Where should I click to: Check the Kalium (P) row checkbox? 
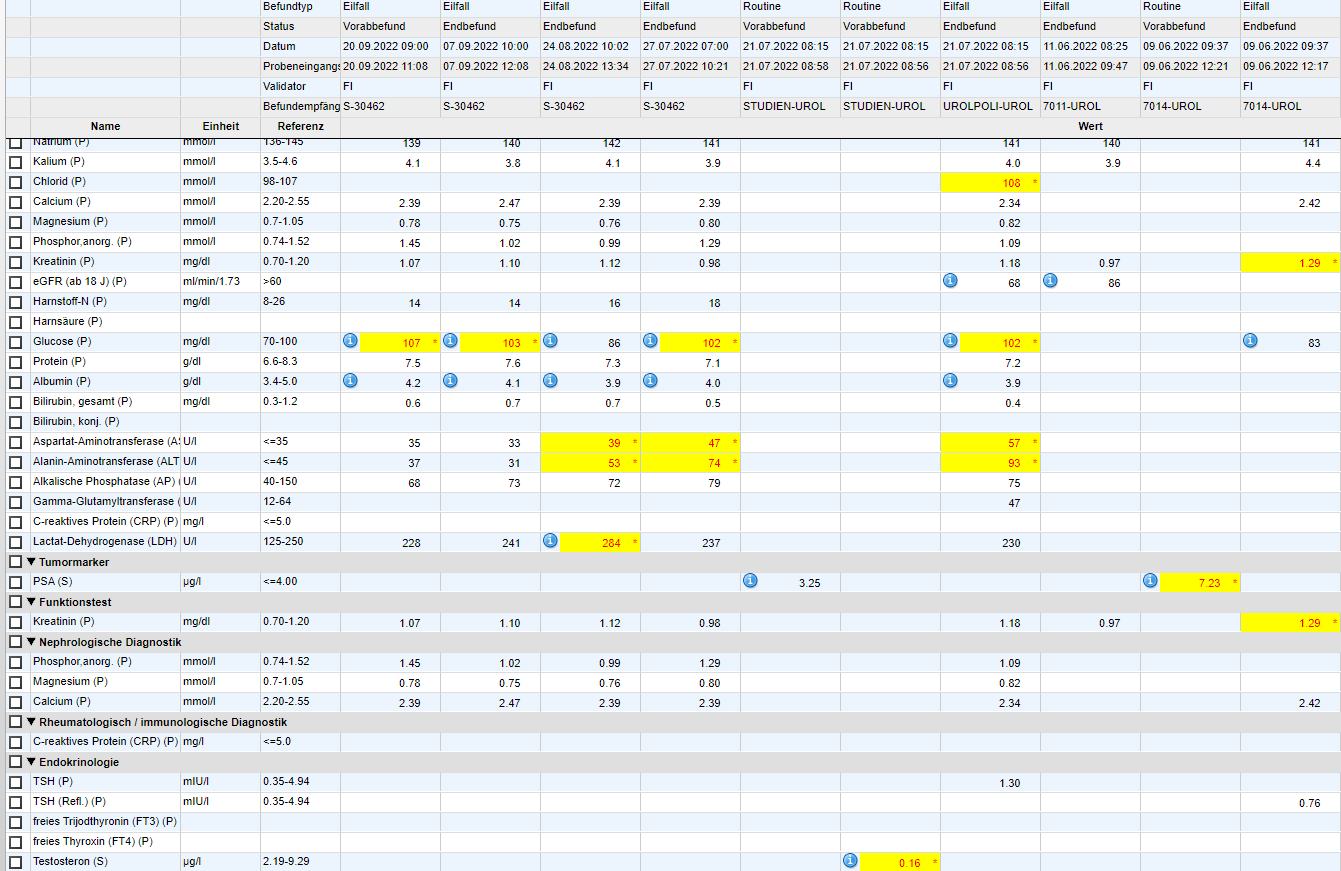coord(15,162)
